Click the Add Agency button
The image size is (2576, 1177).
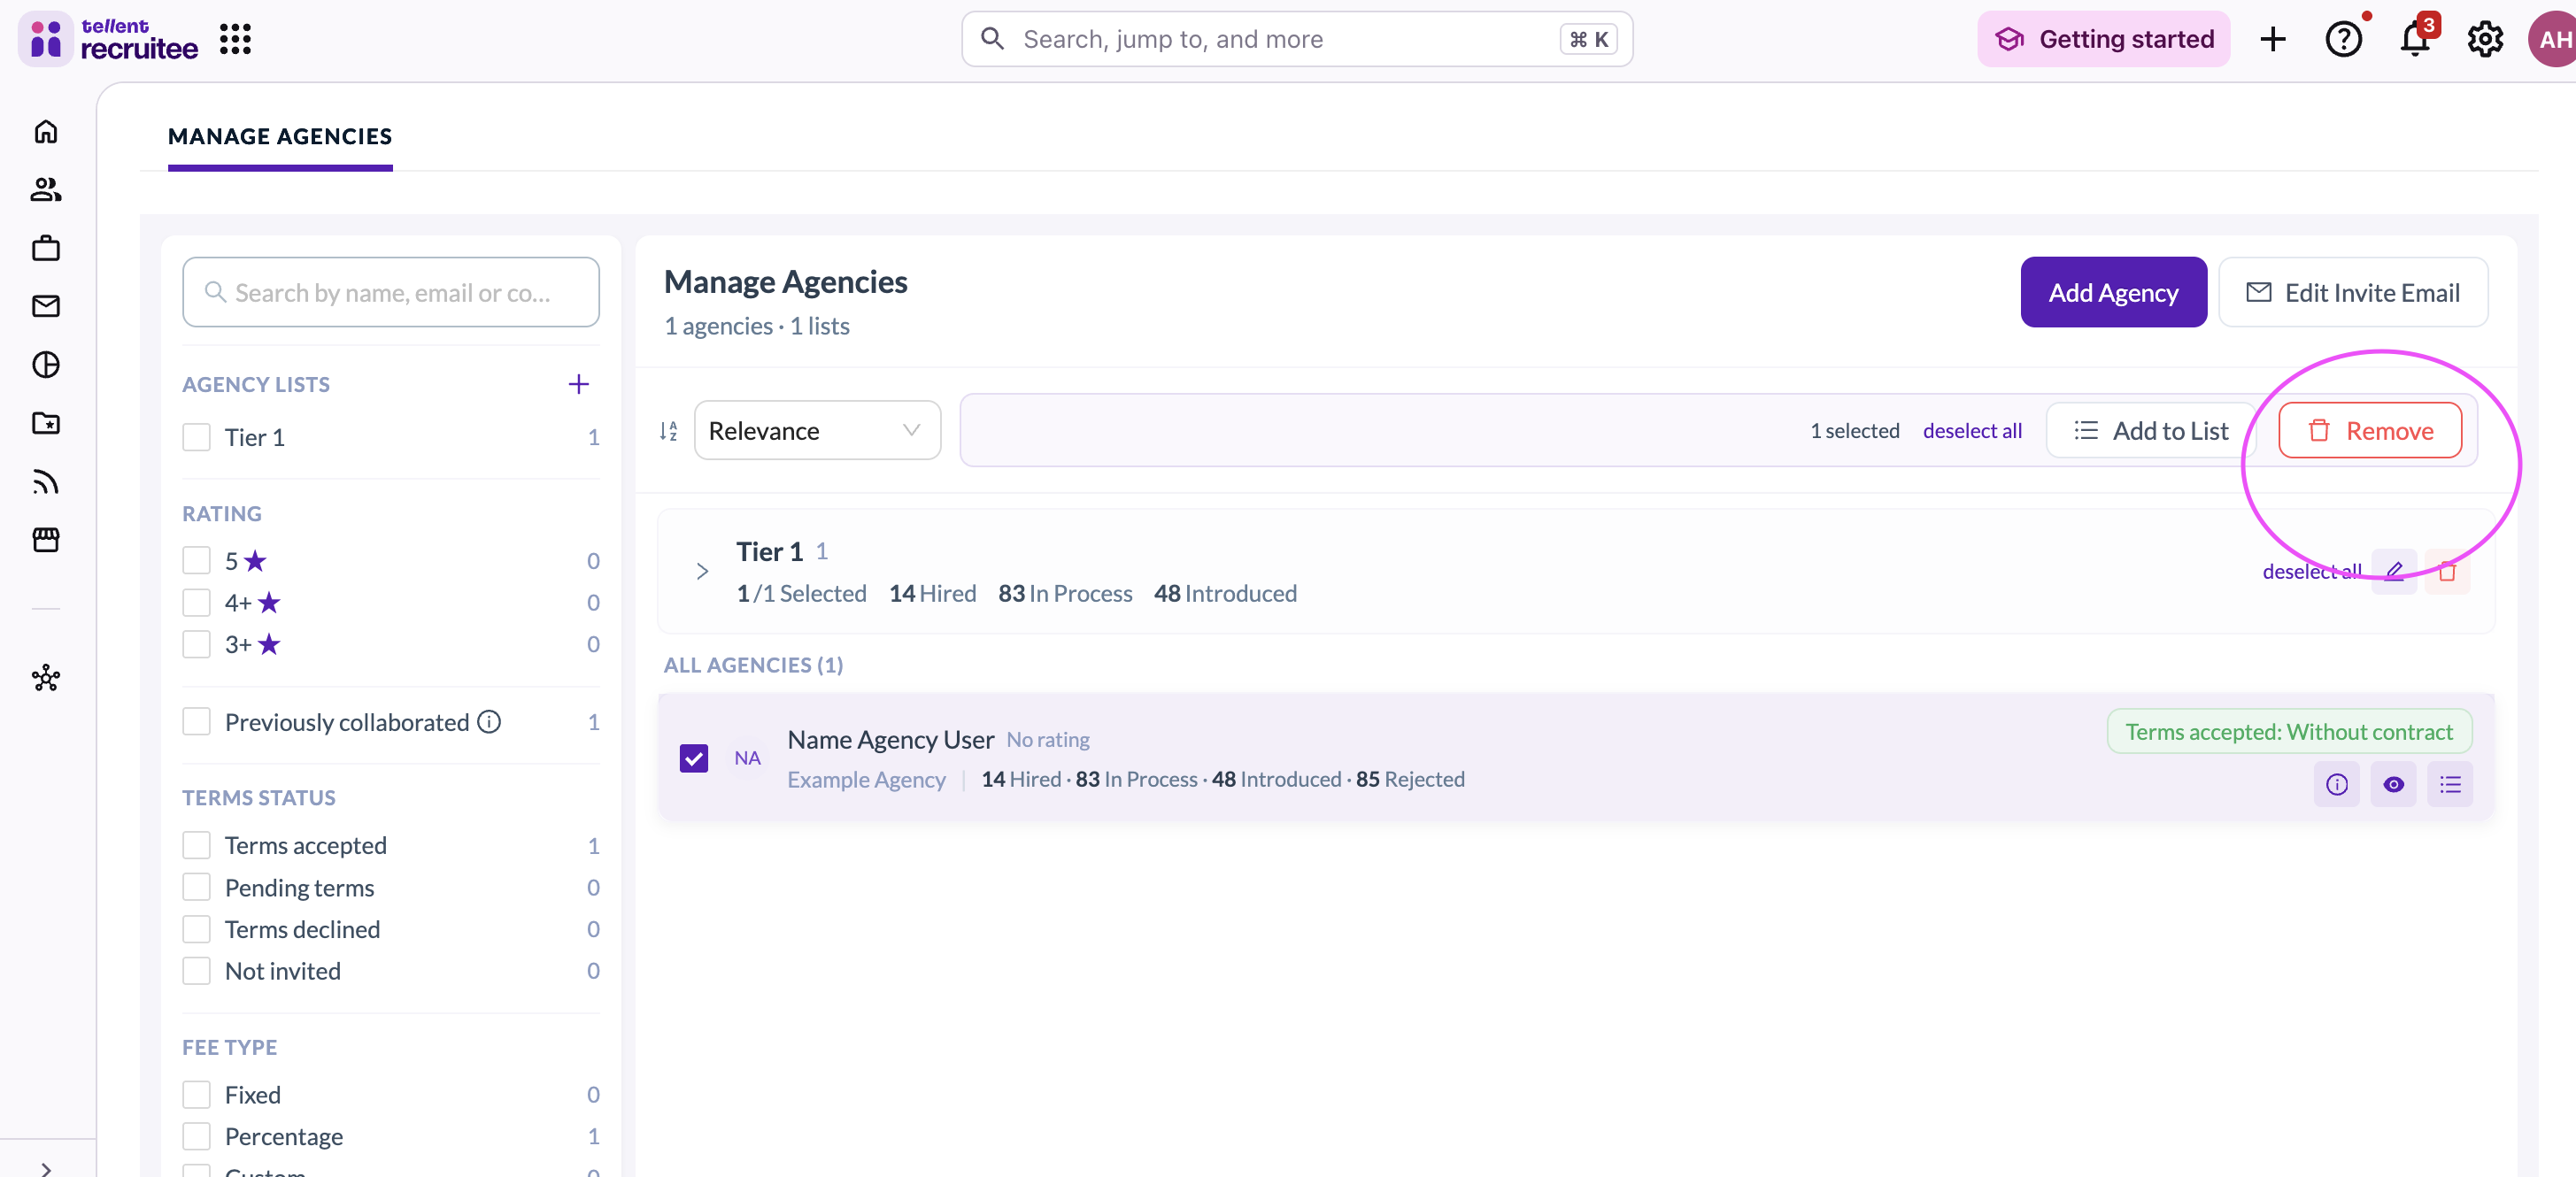click(x=2113, y=292)
